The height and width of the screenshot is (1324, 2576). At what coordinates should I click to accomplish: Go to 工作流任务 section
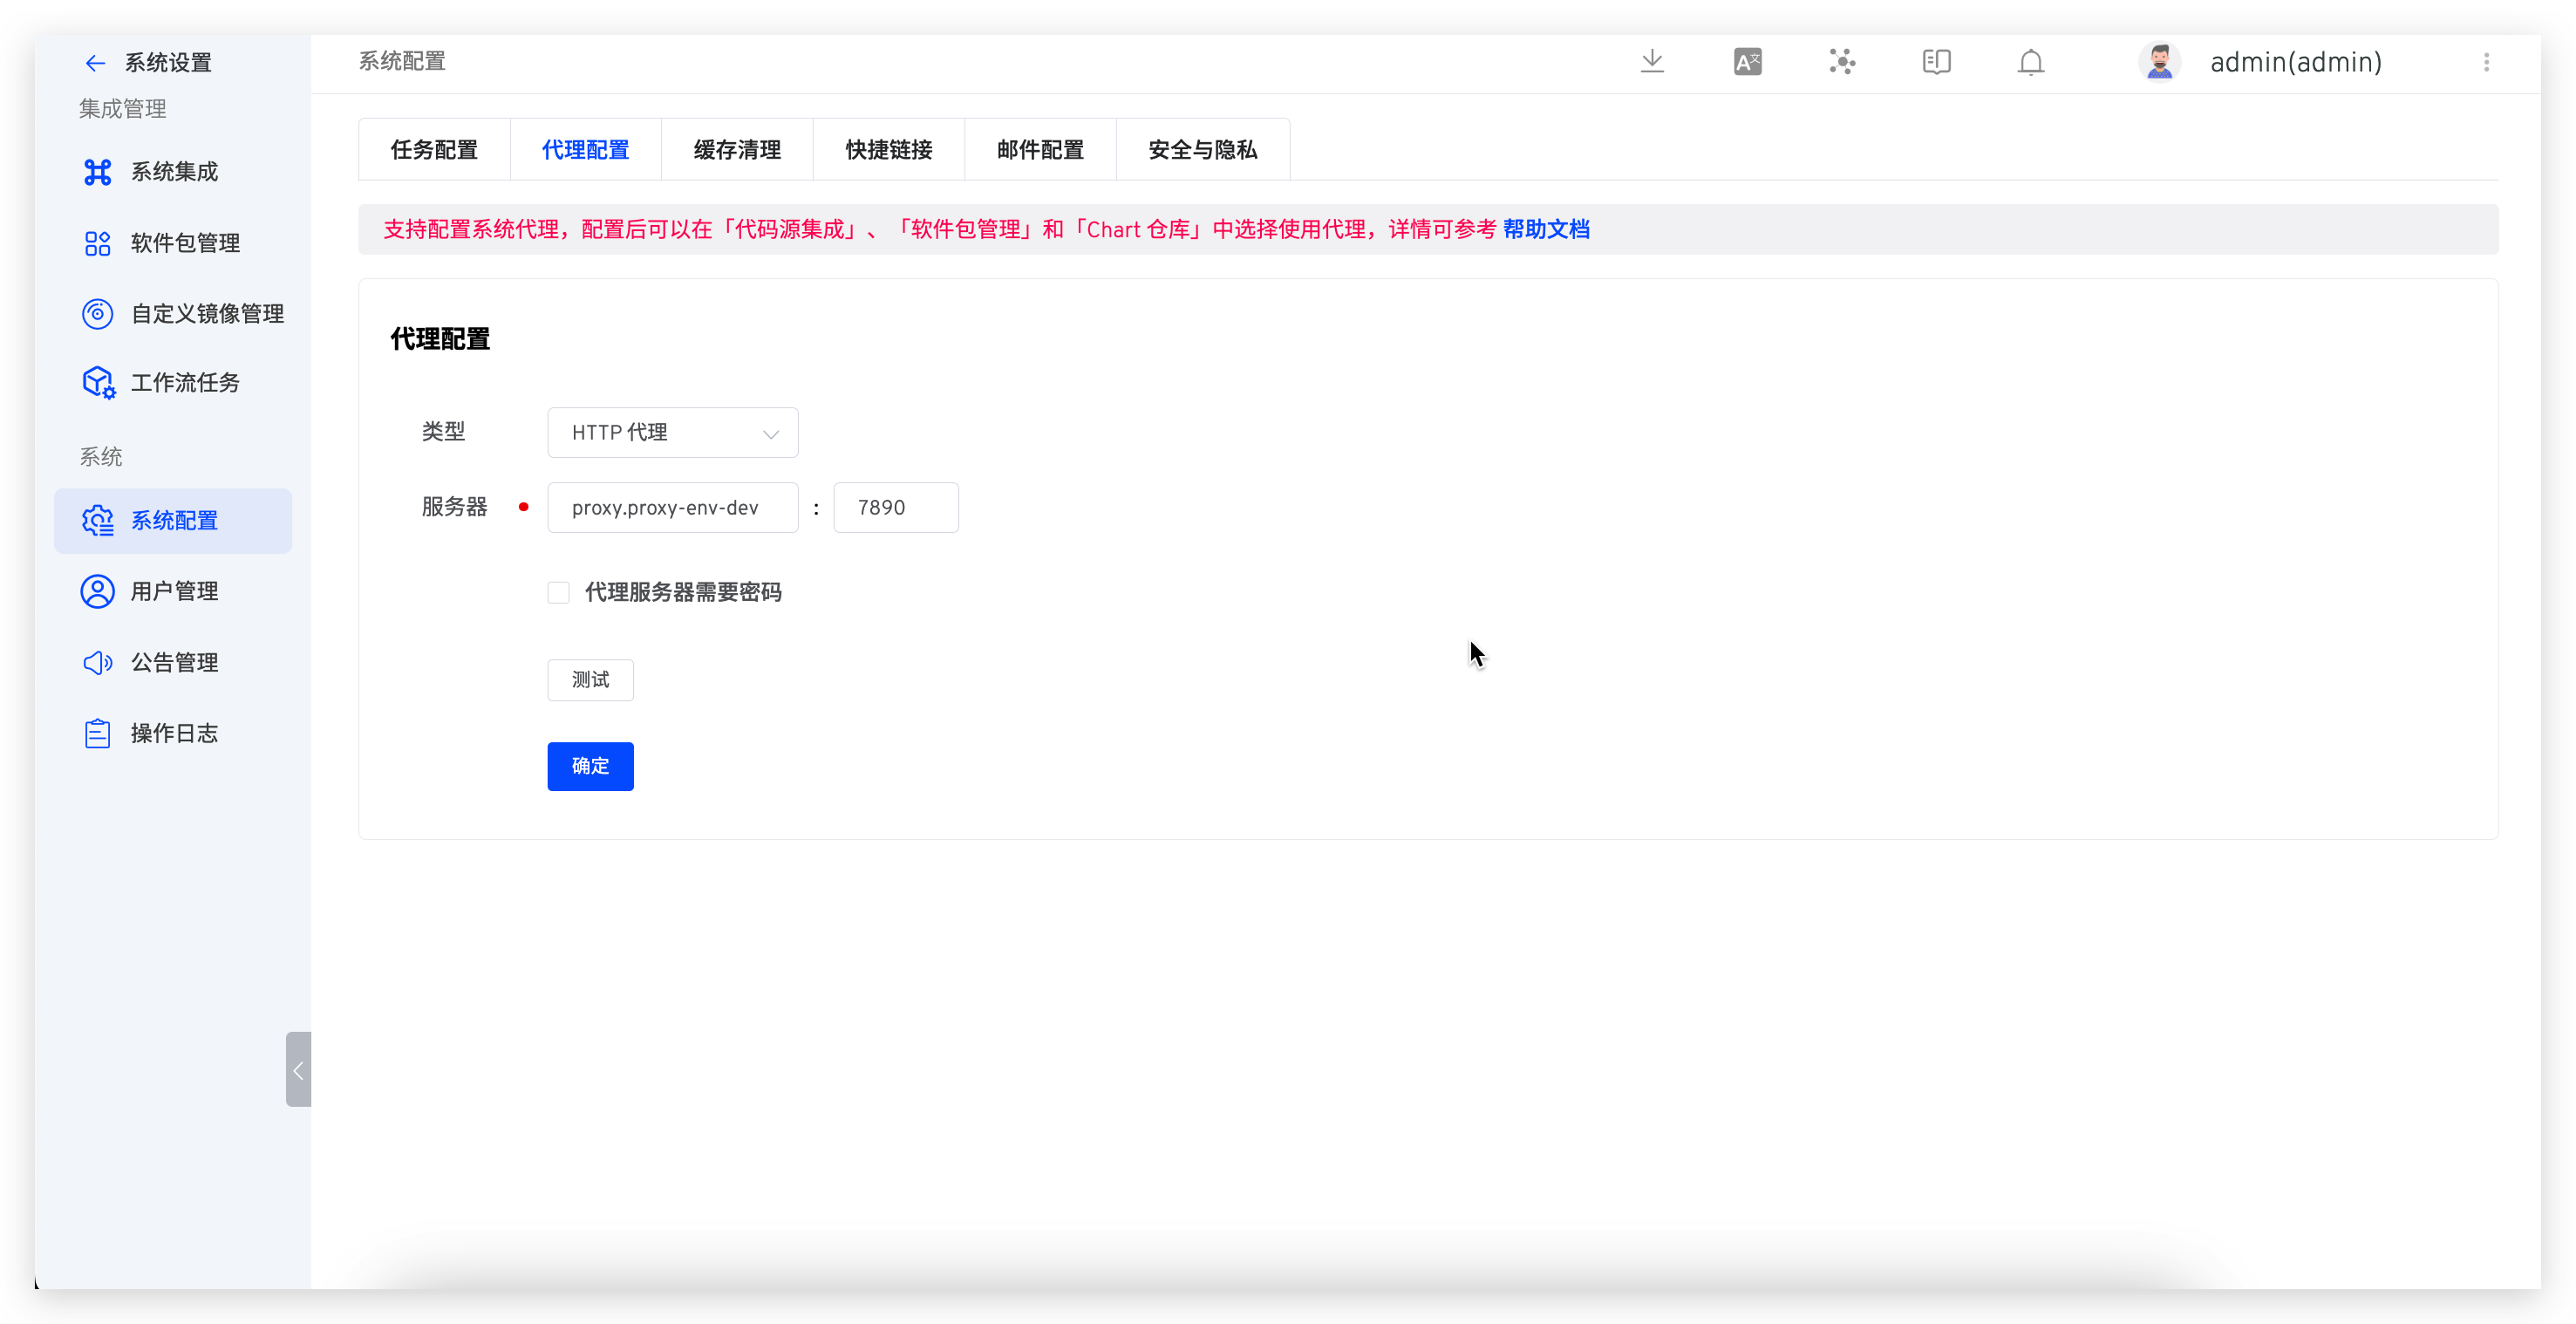[186, 382]
